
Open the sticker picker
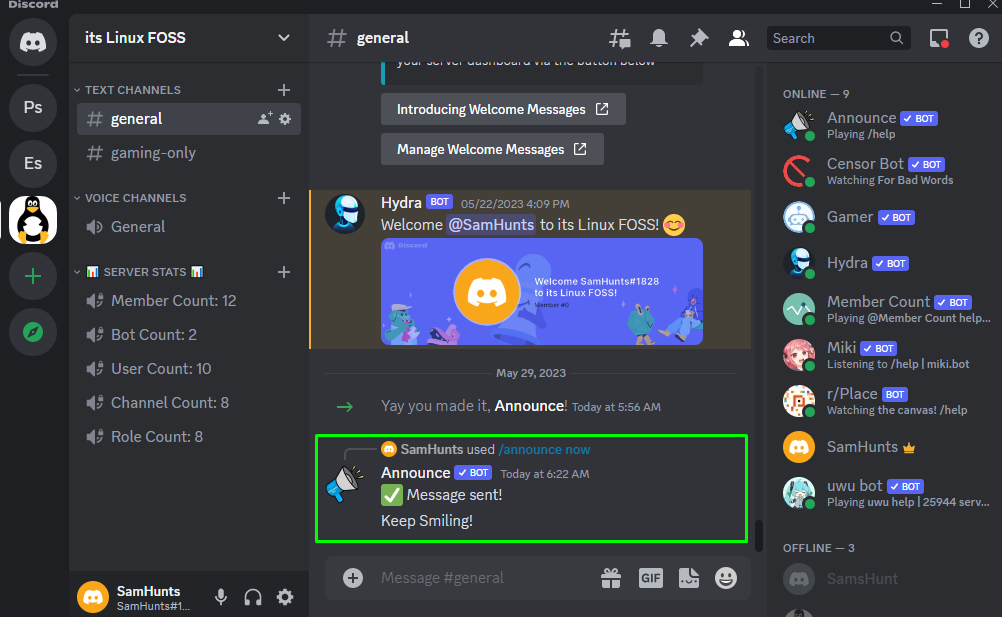click(688, 578)
